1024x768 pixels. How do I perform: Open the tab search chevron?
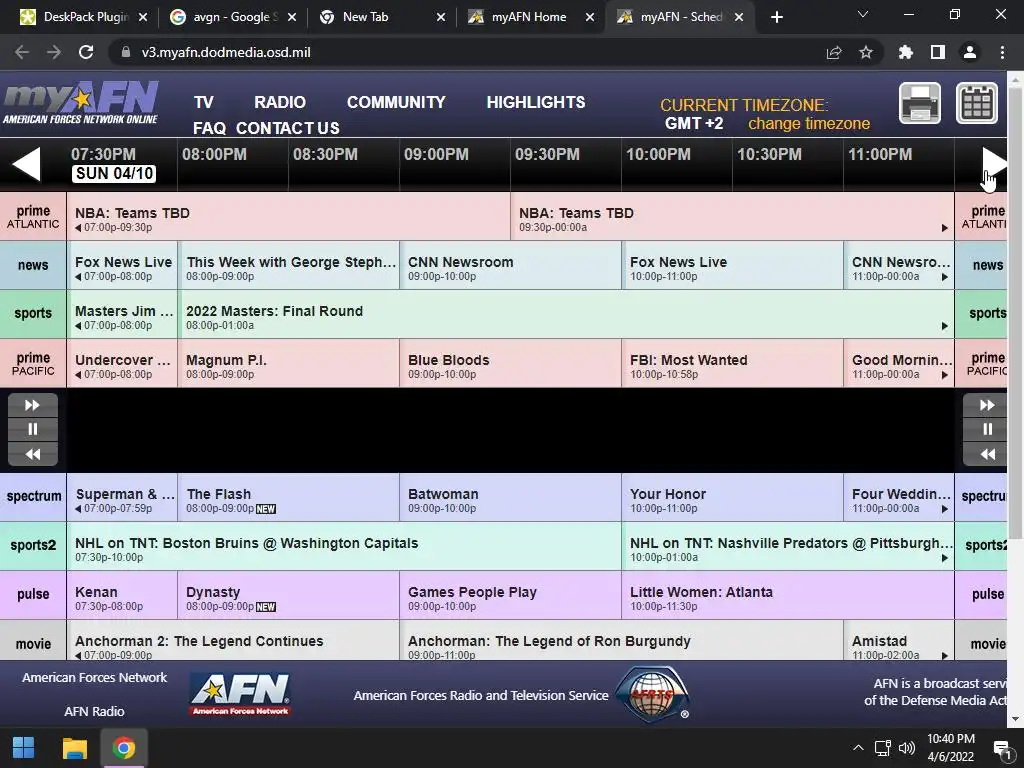click(863, 14)
